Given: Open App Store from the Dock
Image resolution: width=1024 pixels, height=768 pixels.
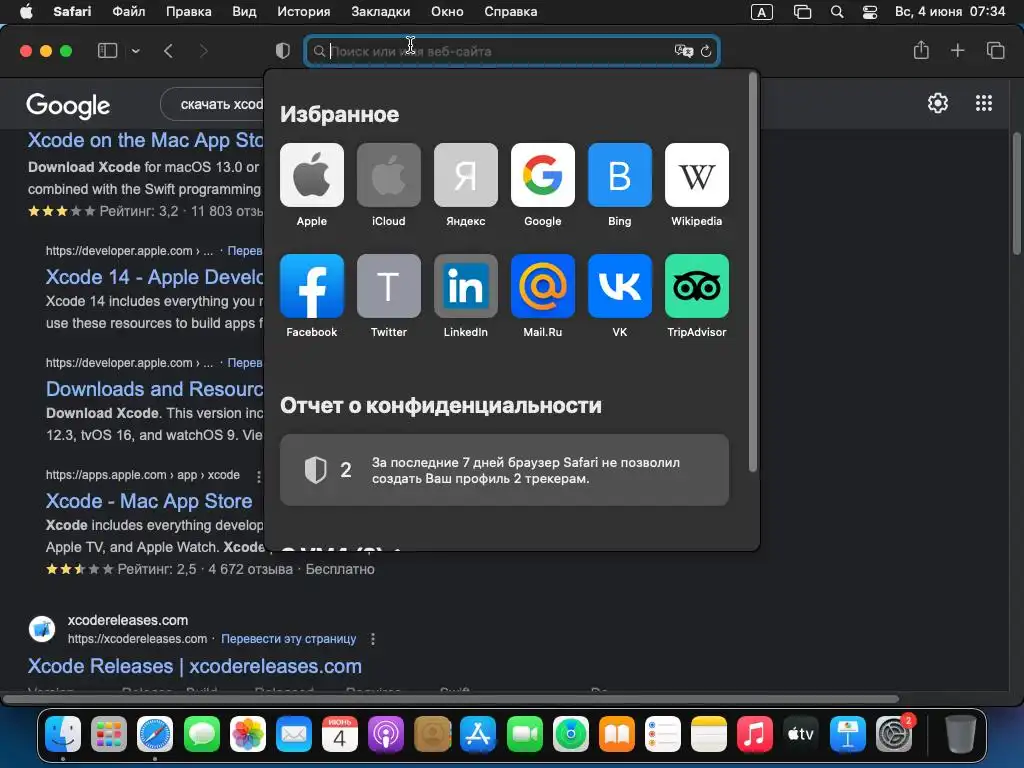Looking at the screenshot, I should (478, 733).
